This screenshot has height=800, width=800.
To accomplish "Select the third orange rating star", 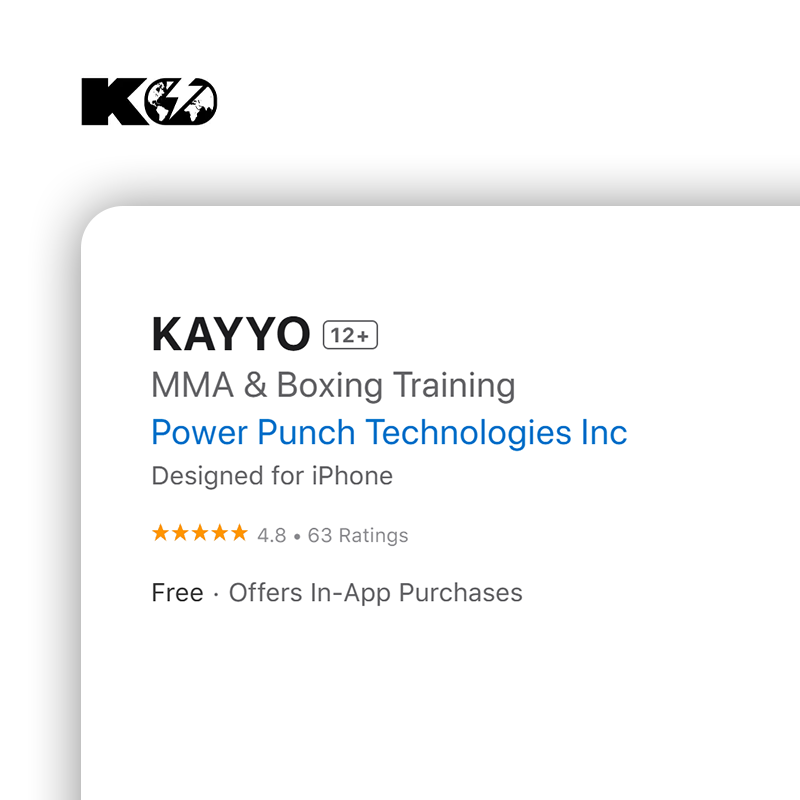I will (x=200, y=533).
